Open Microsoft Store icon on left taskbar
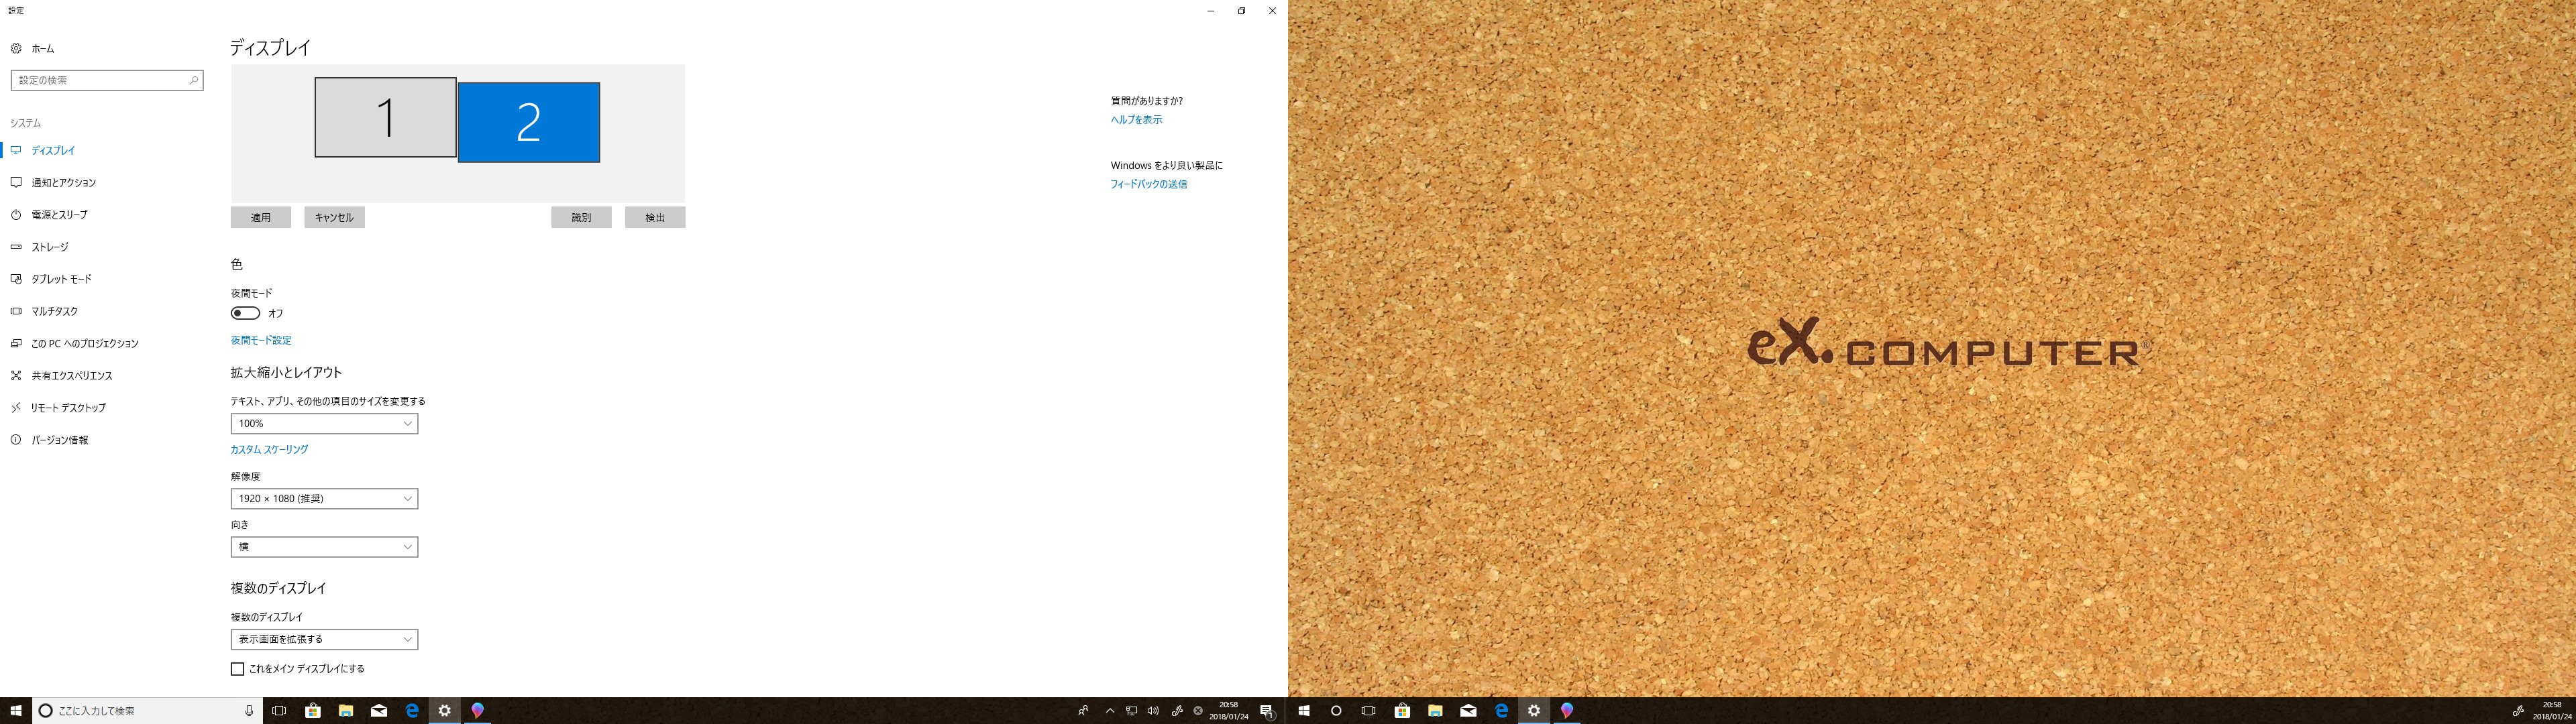 pos(312,711)
